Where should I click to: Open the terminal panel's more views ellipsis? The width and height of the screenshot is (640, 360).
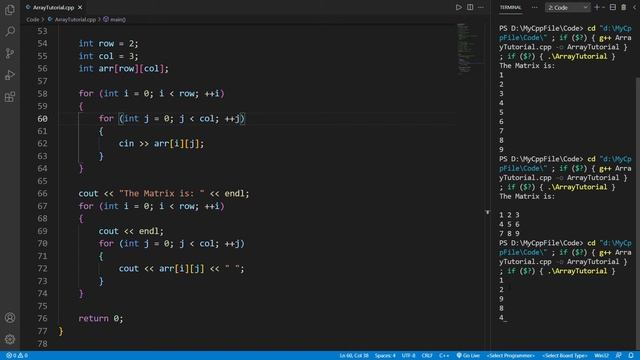click(534, 7)
